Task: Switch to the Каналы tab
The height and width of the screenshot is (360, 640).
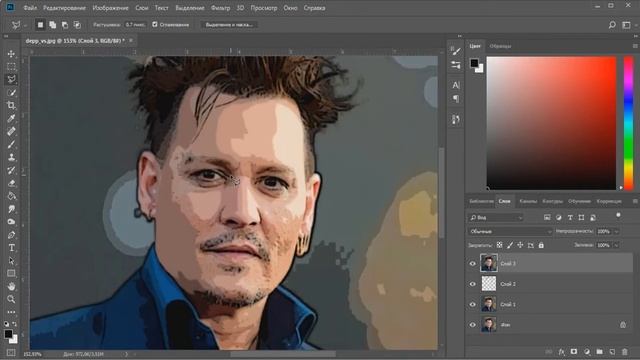Action: click(x=528, y=201)
